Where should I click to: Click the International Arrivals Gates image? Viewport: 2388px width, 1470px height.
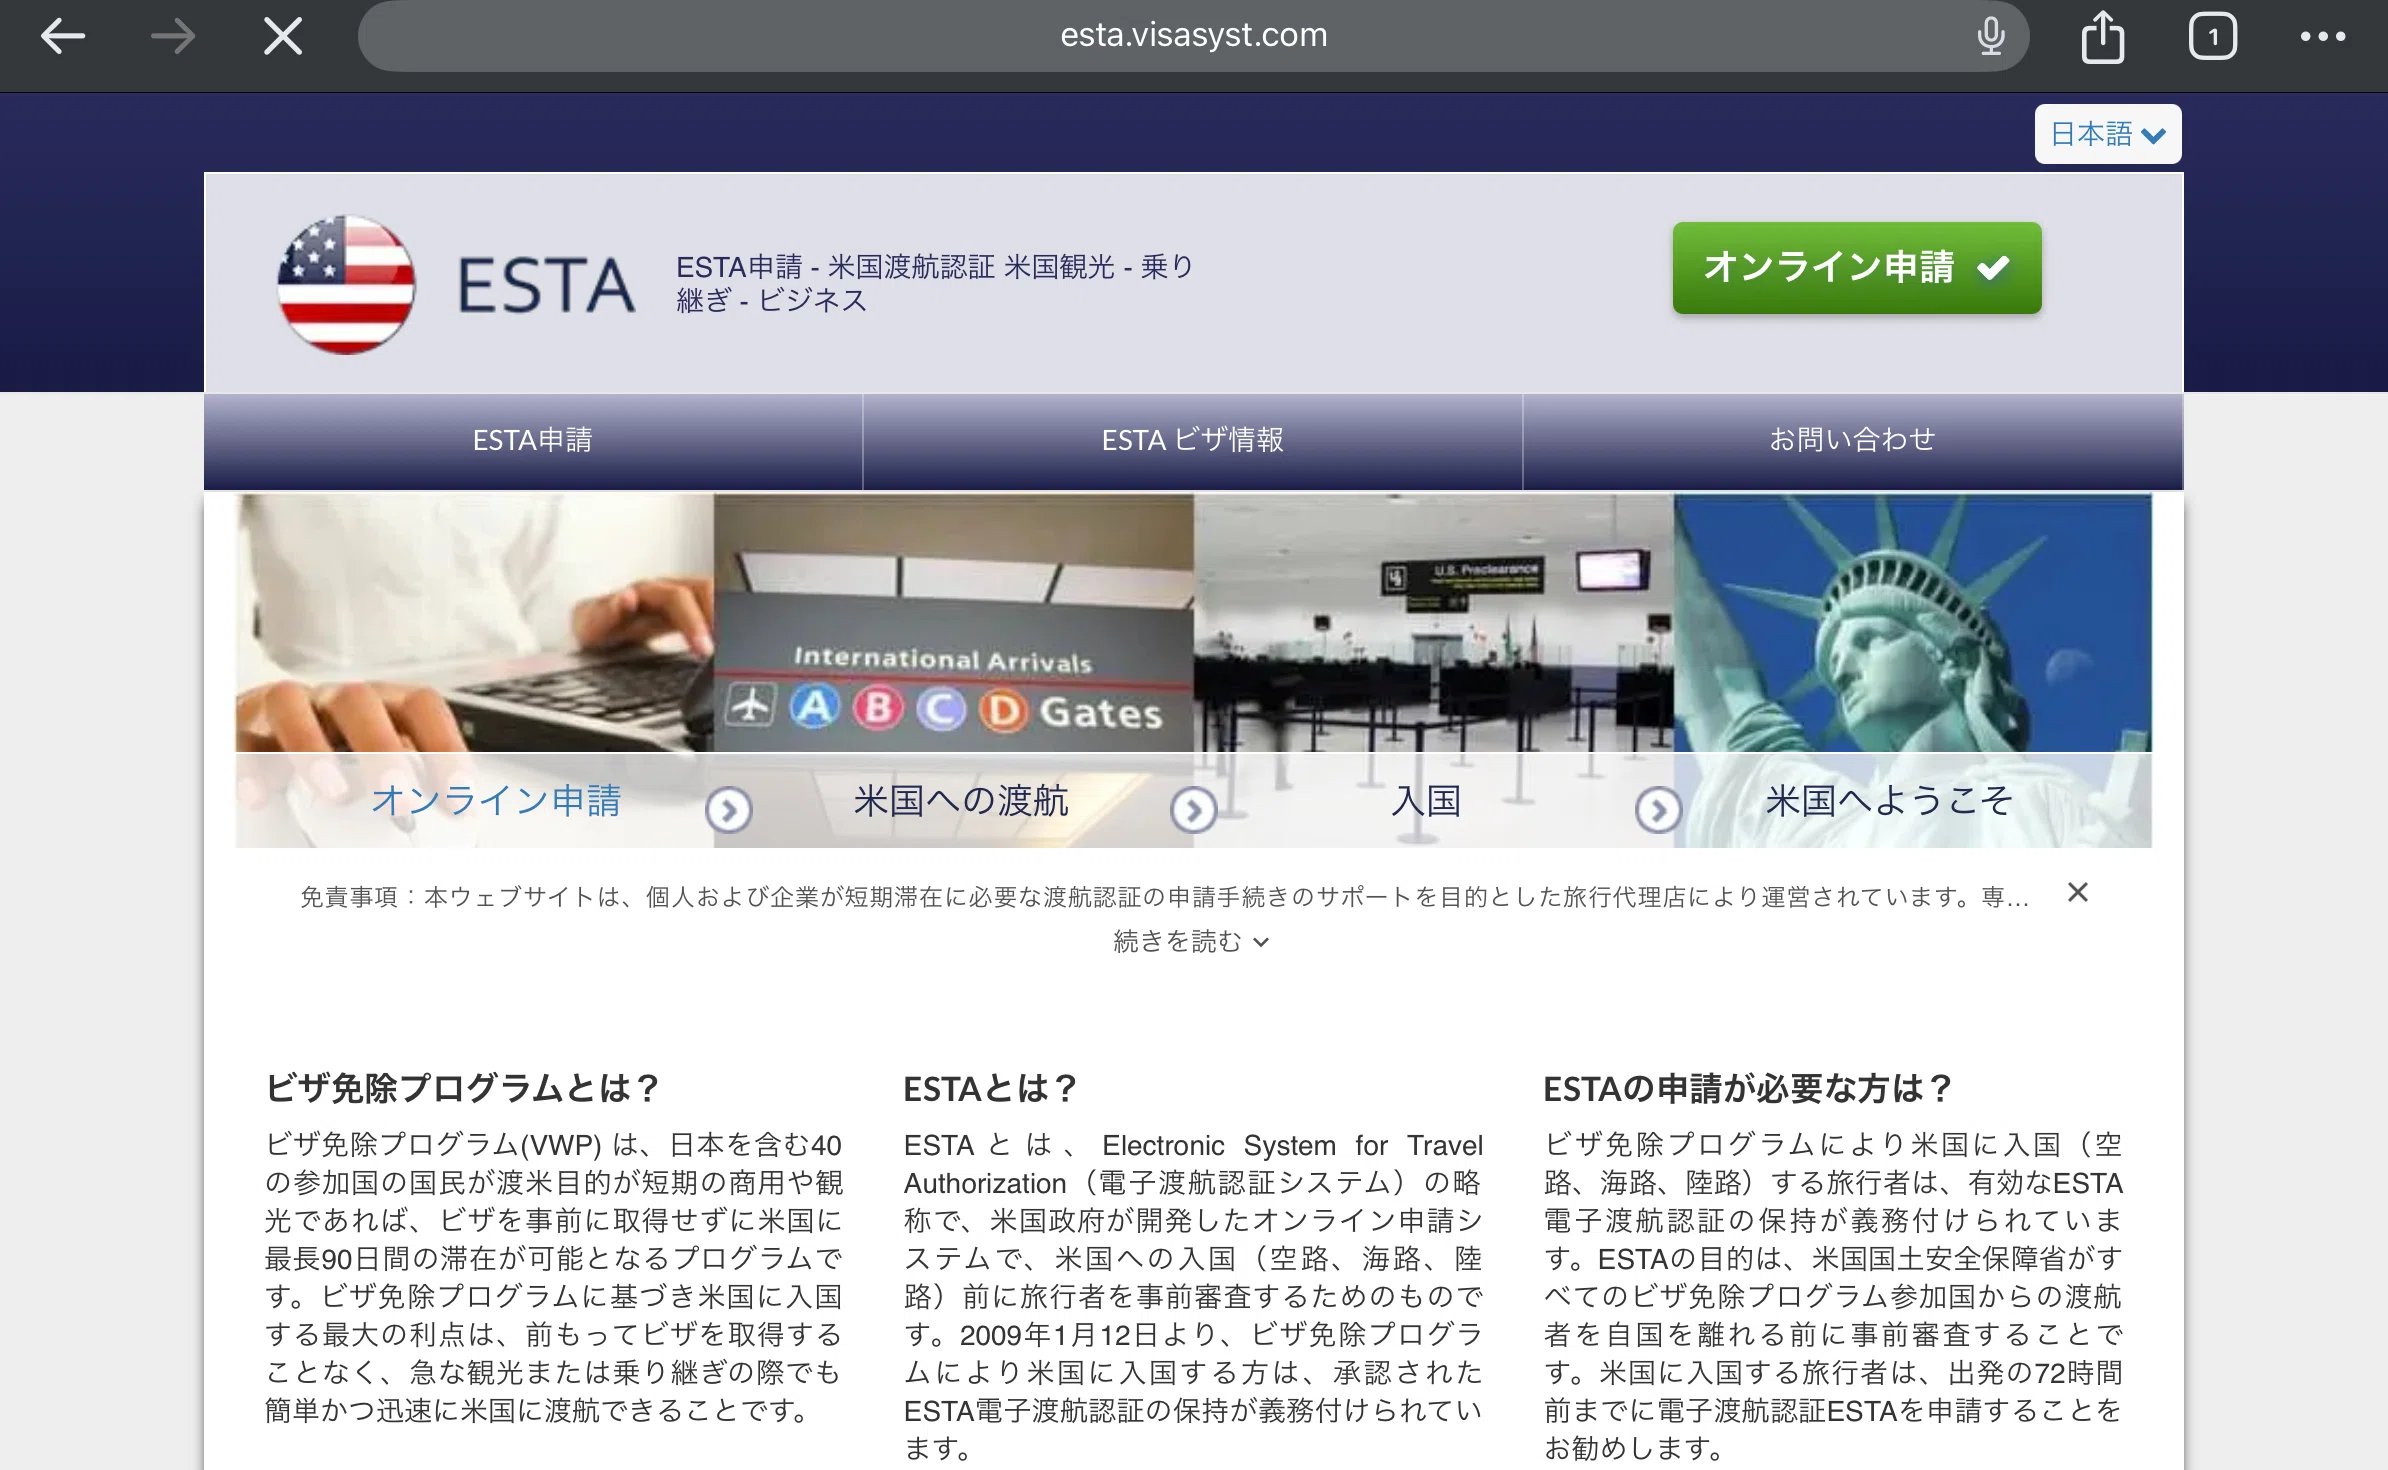coord(954,623)
